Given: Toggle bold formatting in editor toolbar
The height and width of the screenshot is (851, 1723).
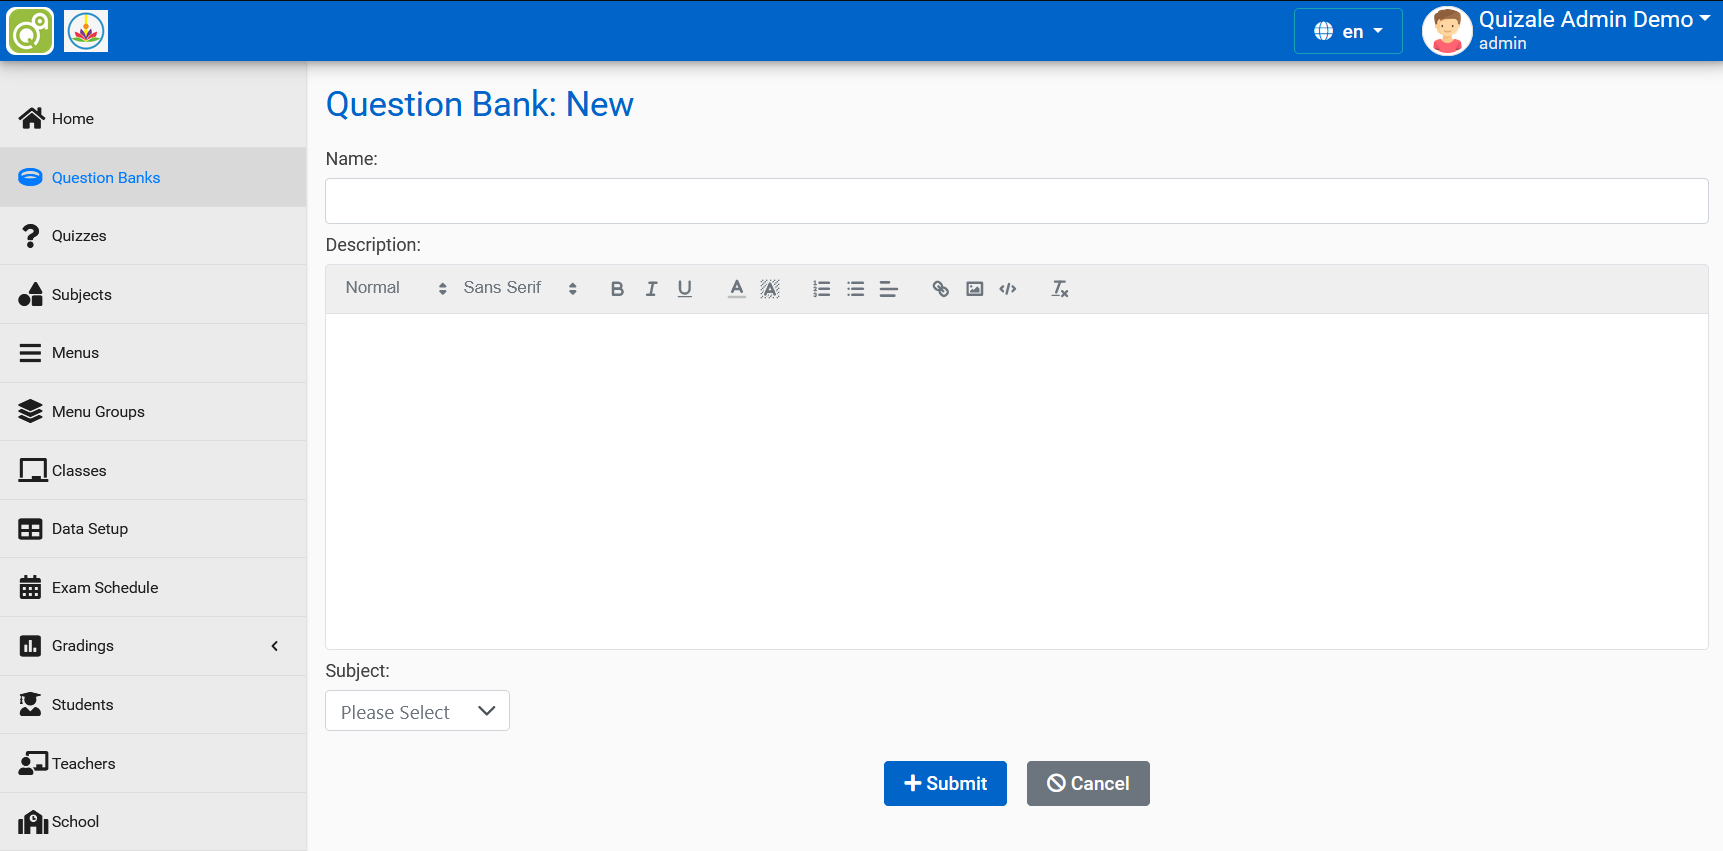Looking at the screenshot, I should click(617, 289).
